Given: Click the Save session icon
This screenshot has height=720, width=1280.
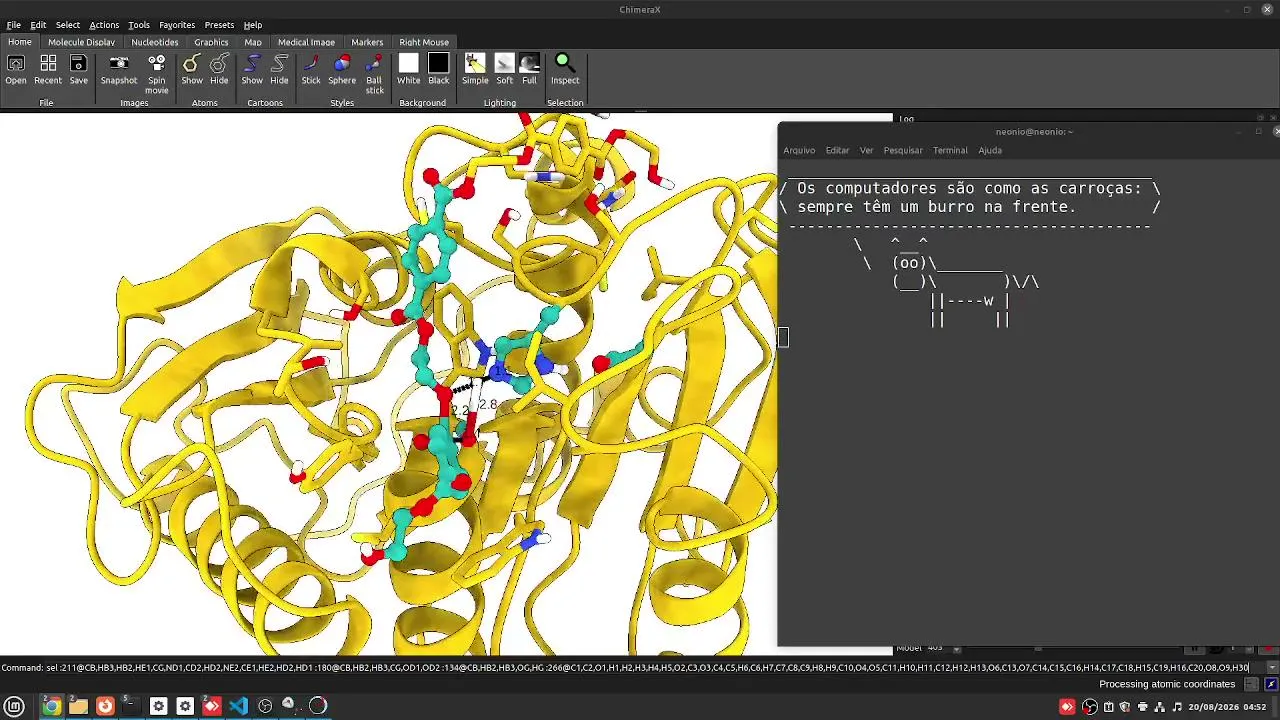Looking at the screenshot, I should pos(78,63).
